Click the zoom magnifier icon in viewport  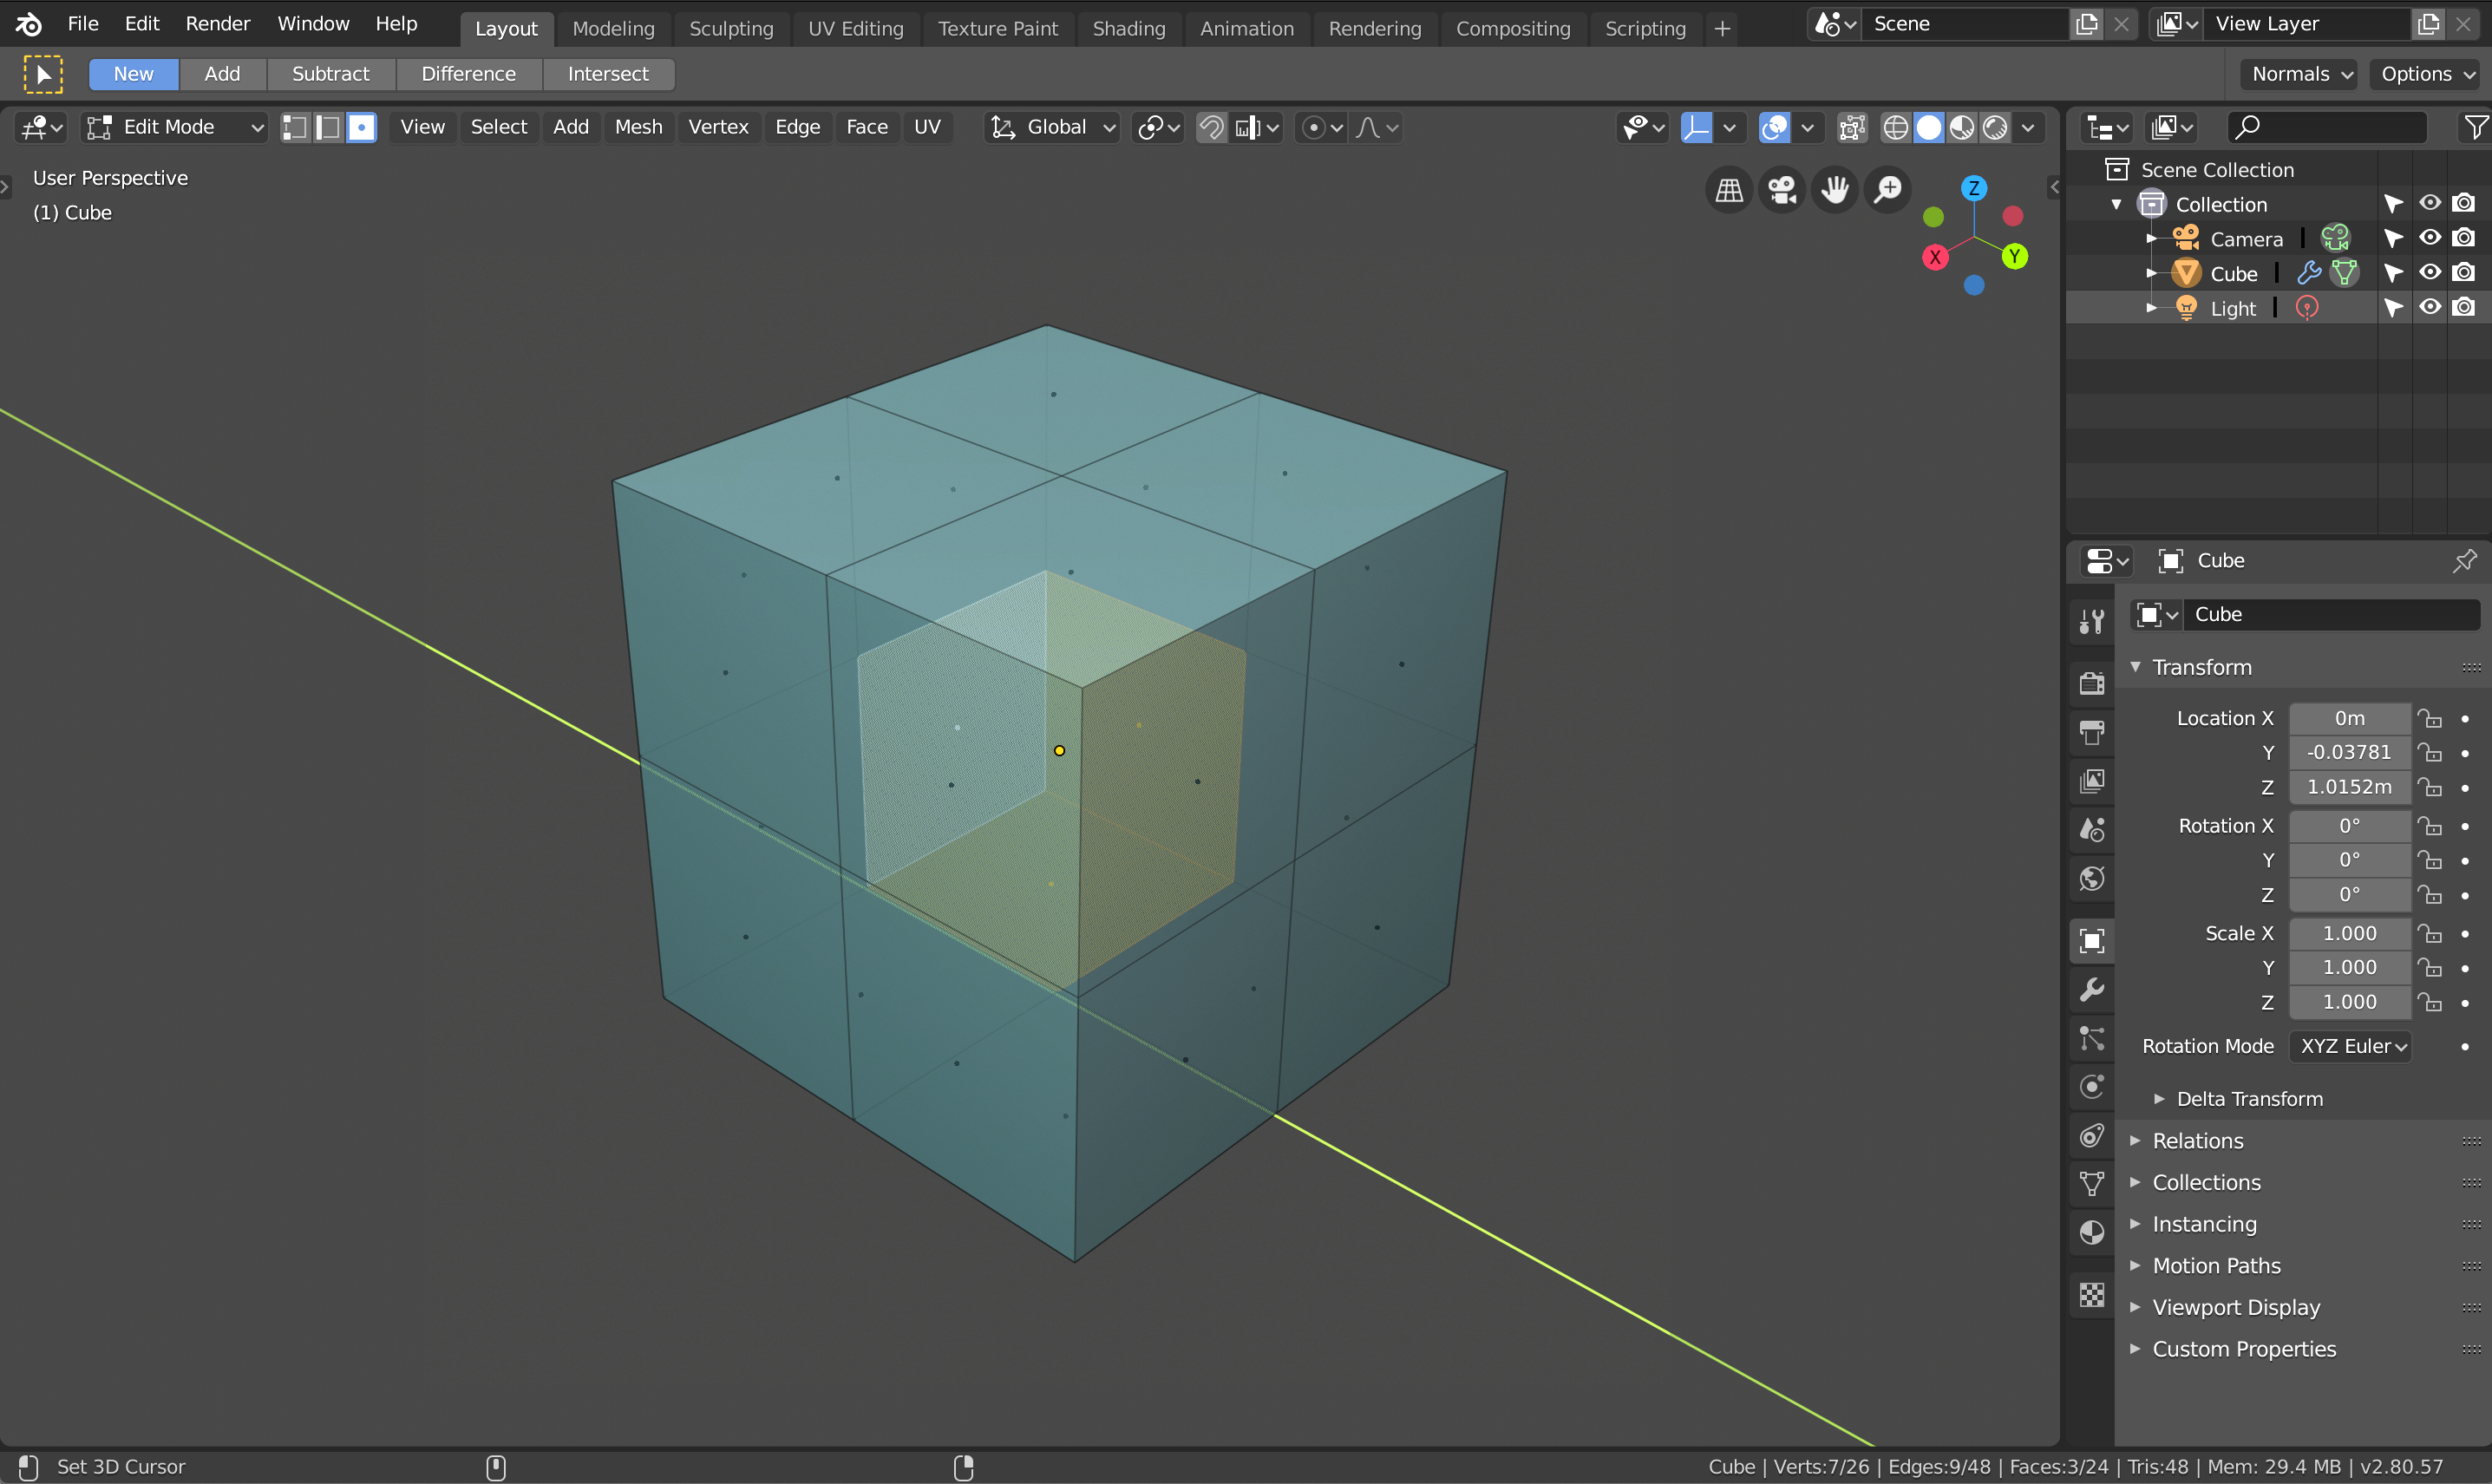[x=1888, y=189]
